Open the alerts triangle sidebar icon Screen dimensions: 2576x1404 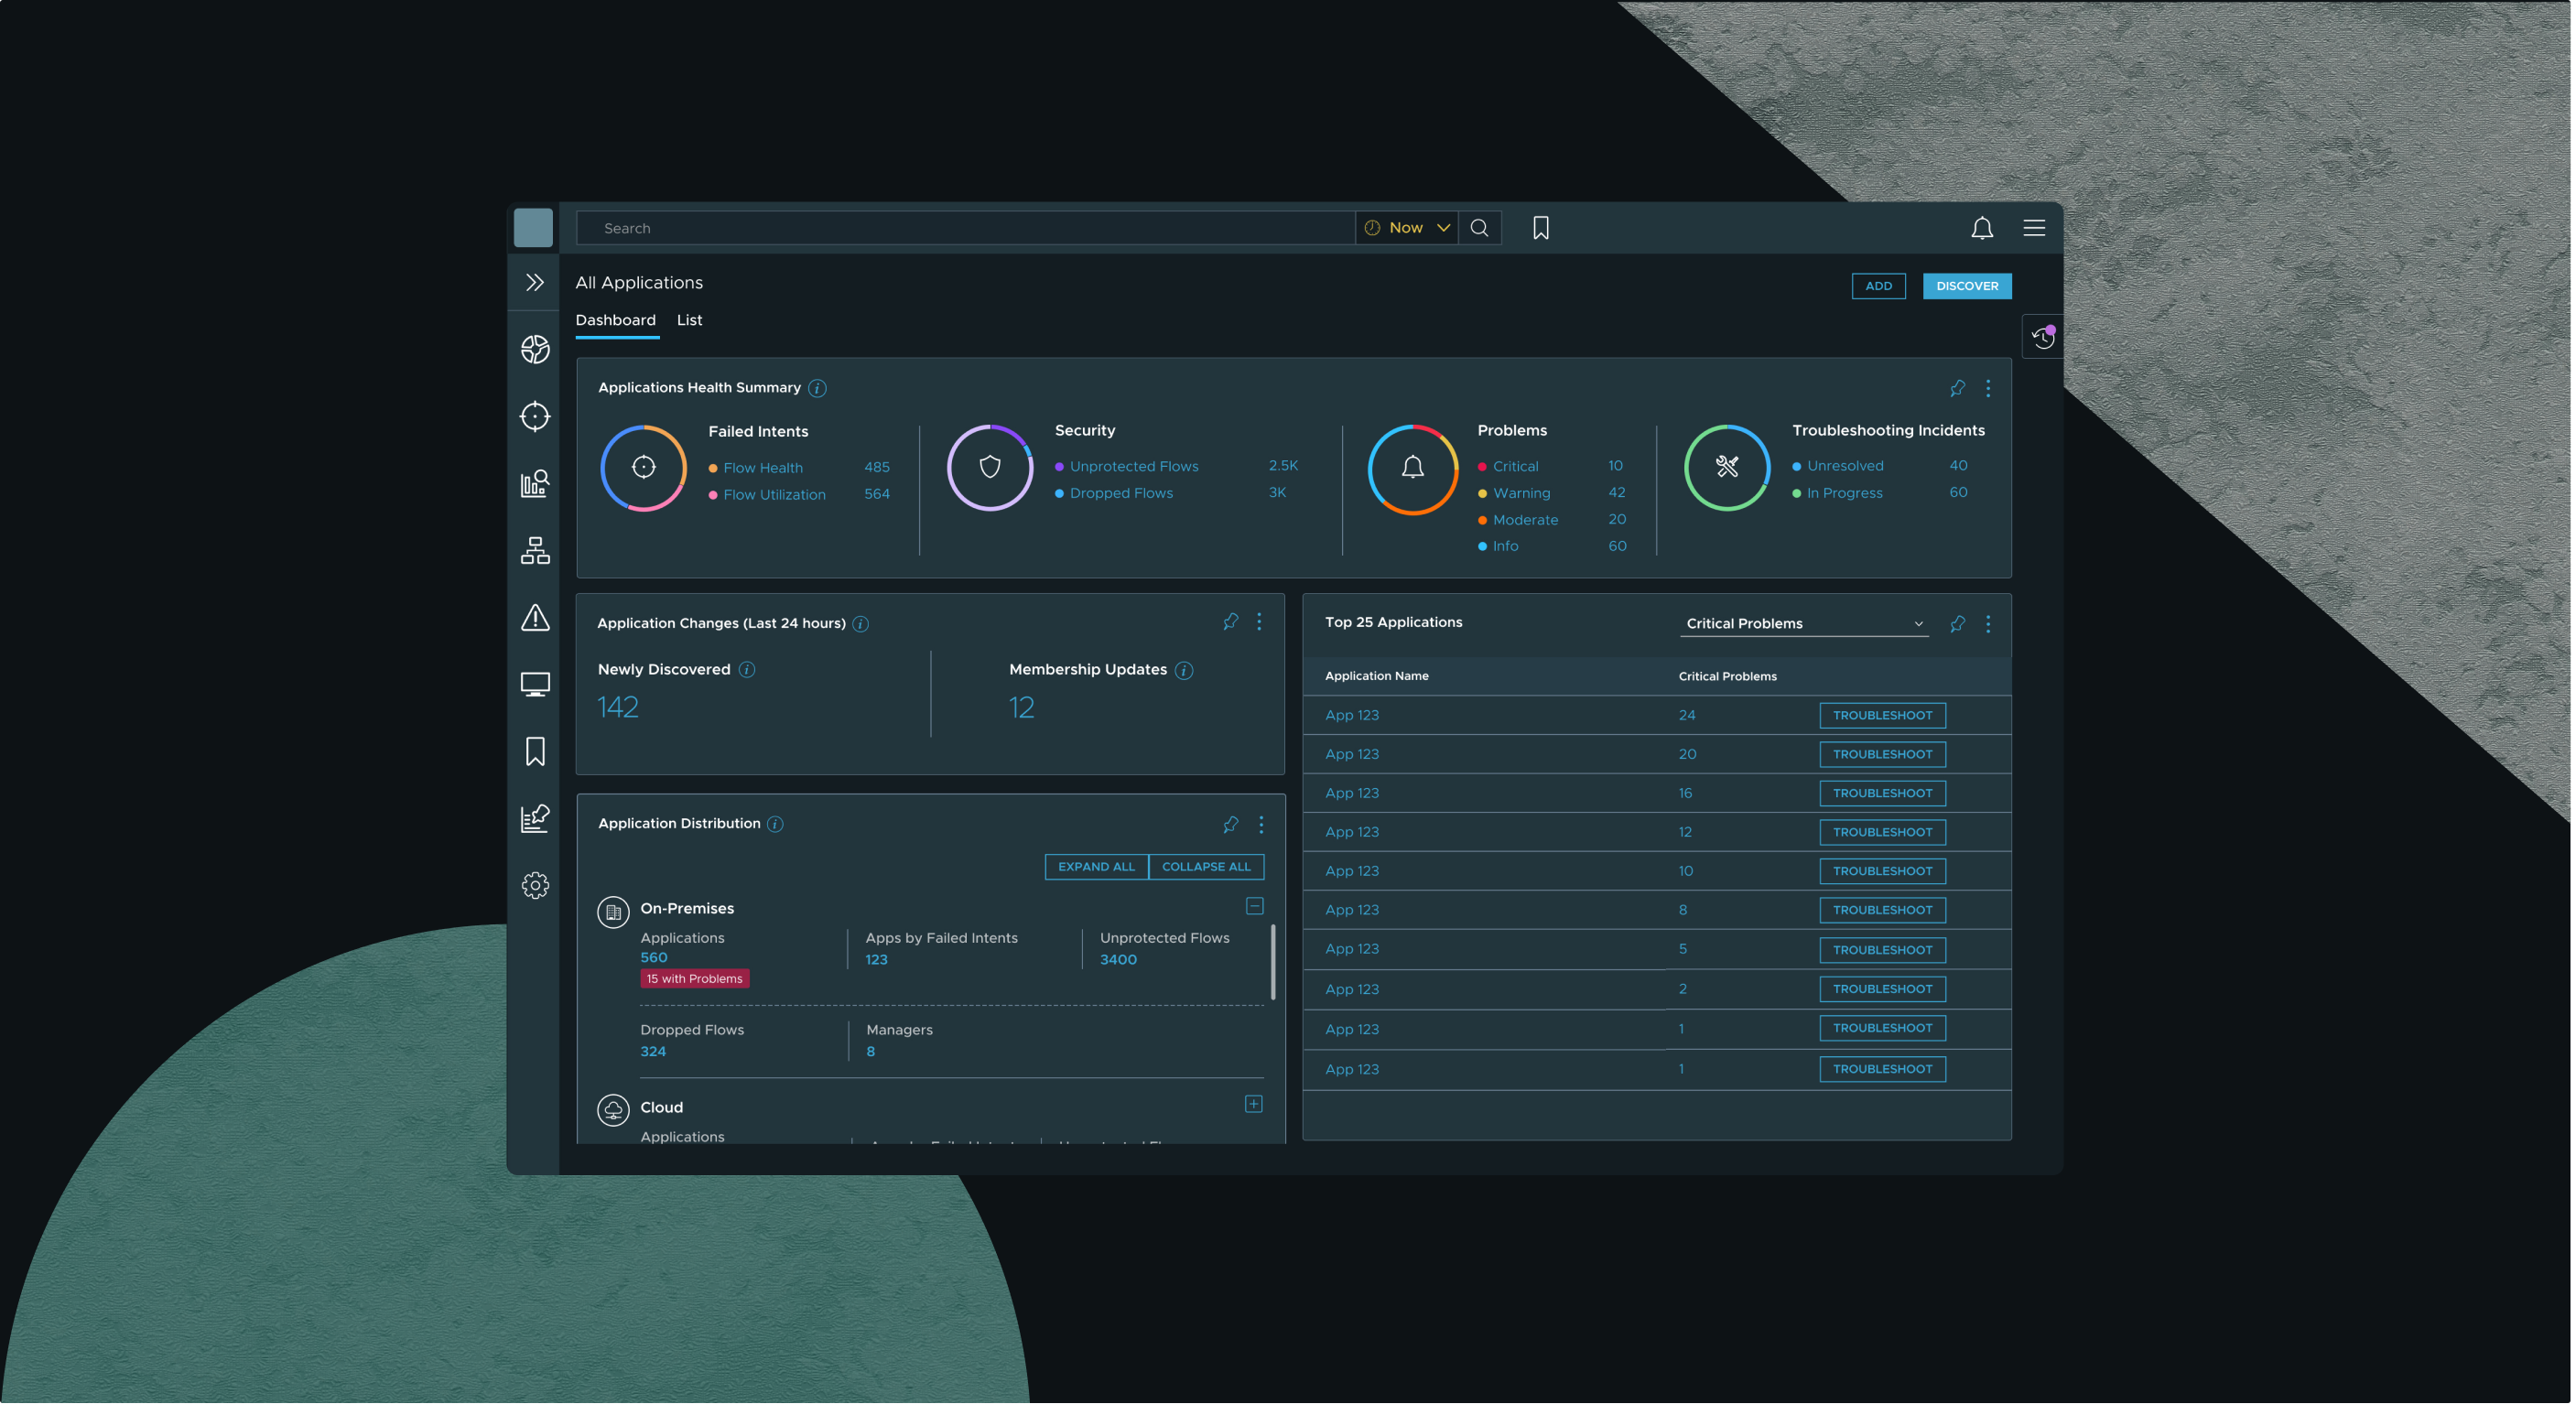[x=535, y=617]
